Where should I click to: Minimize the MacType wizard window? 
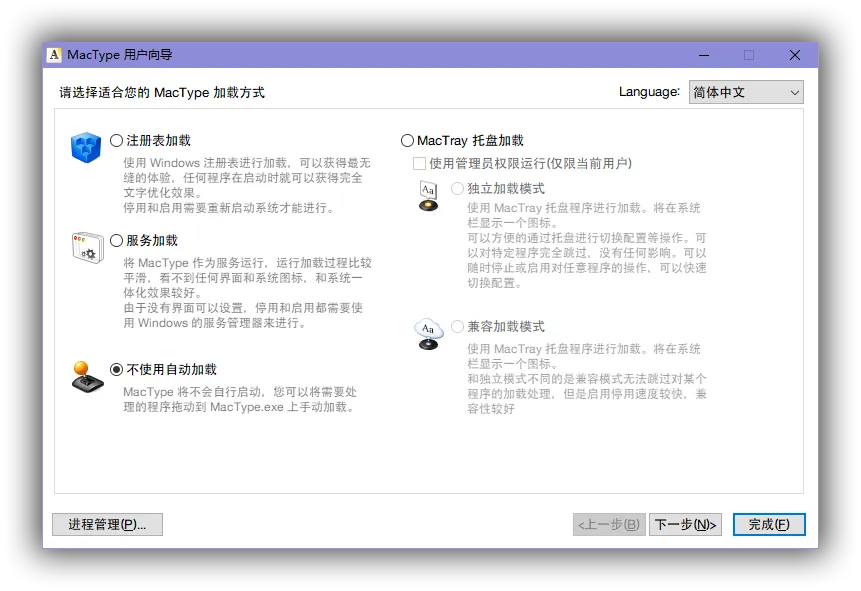tap(704, 55)
